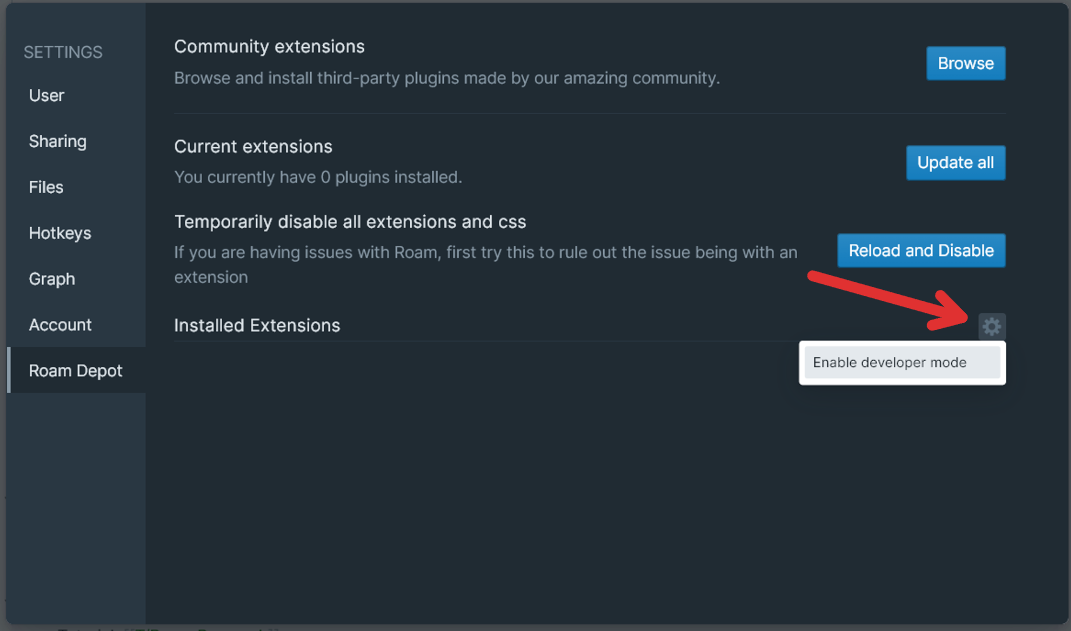Screen dimensions: 1071x631
Task: Click the SETTINGS sidebar header
Action: coord(63,52)
